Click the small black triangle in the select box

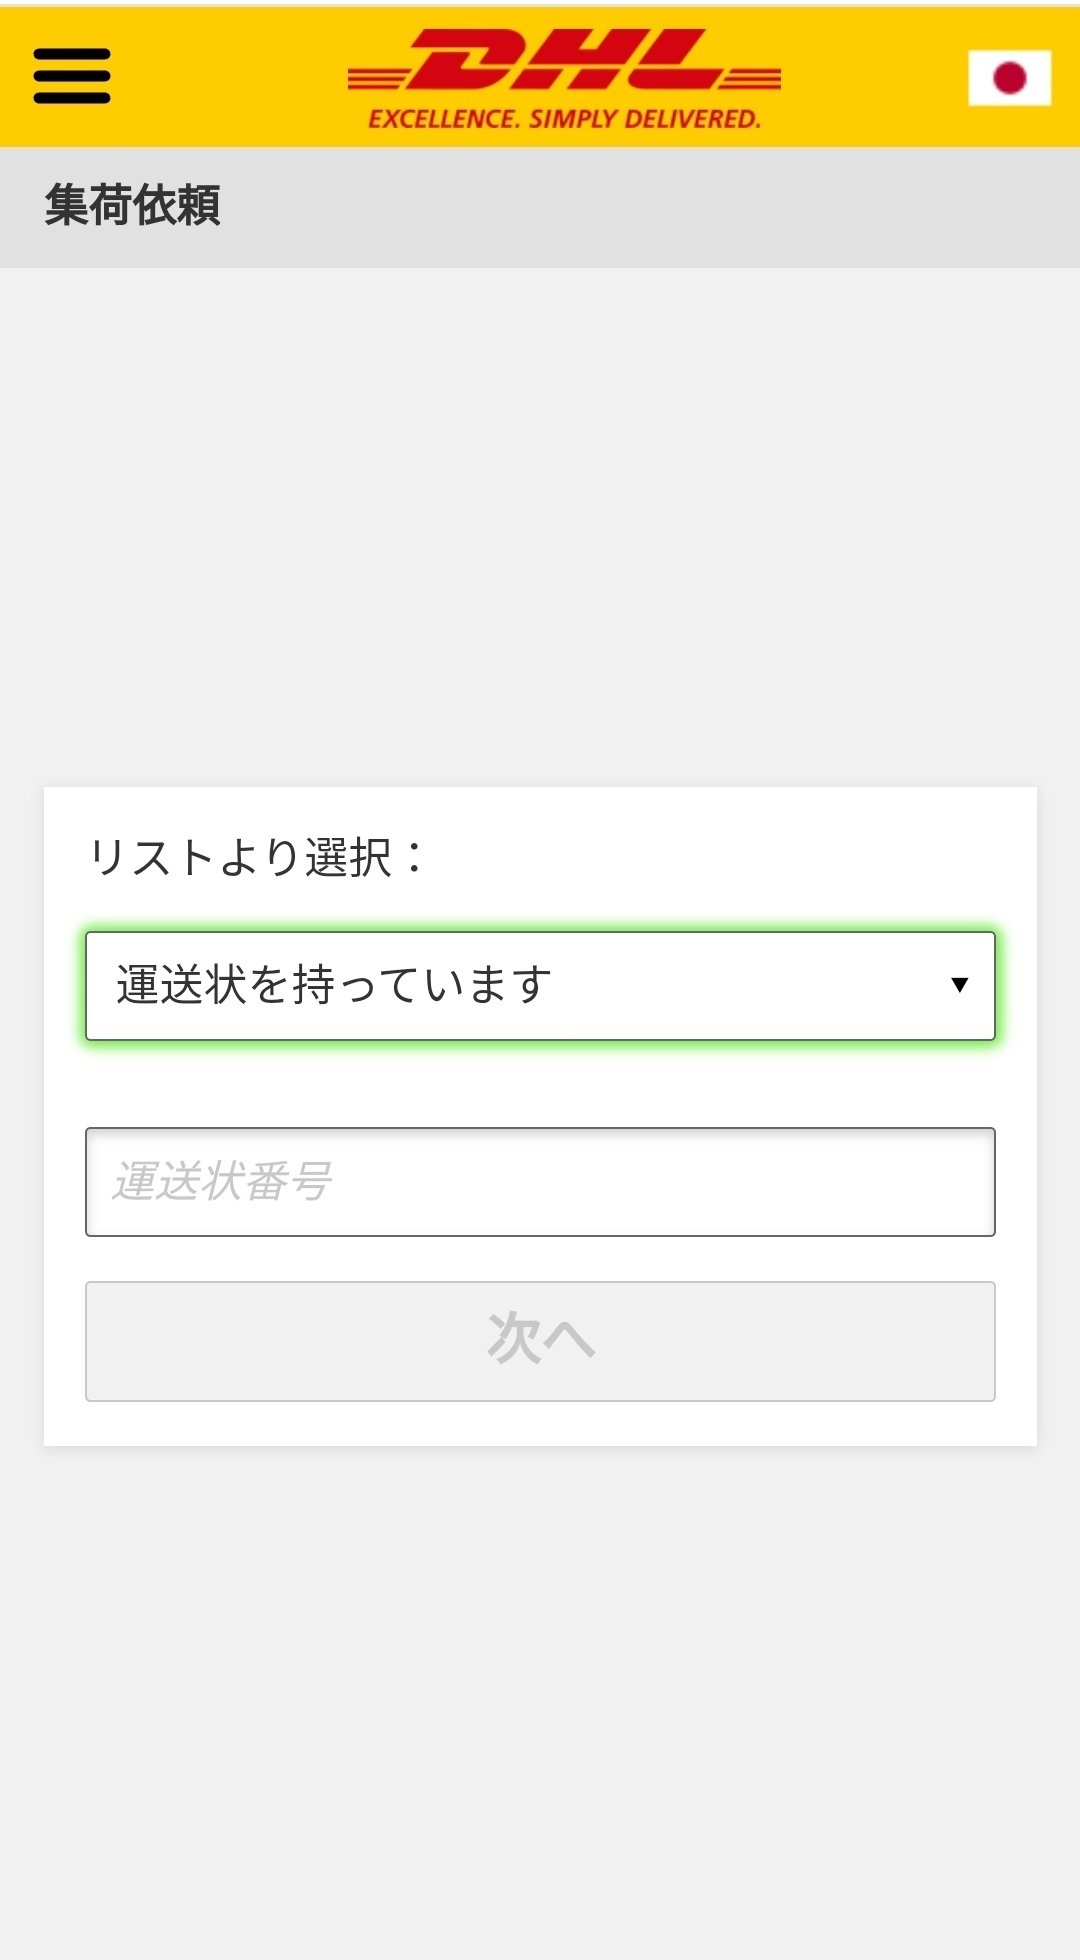coord(959,985)
